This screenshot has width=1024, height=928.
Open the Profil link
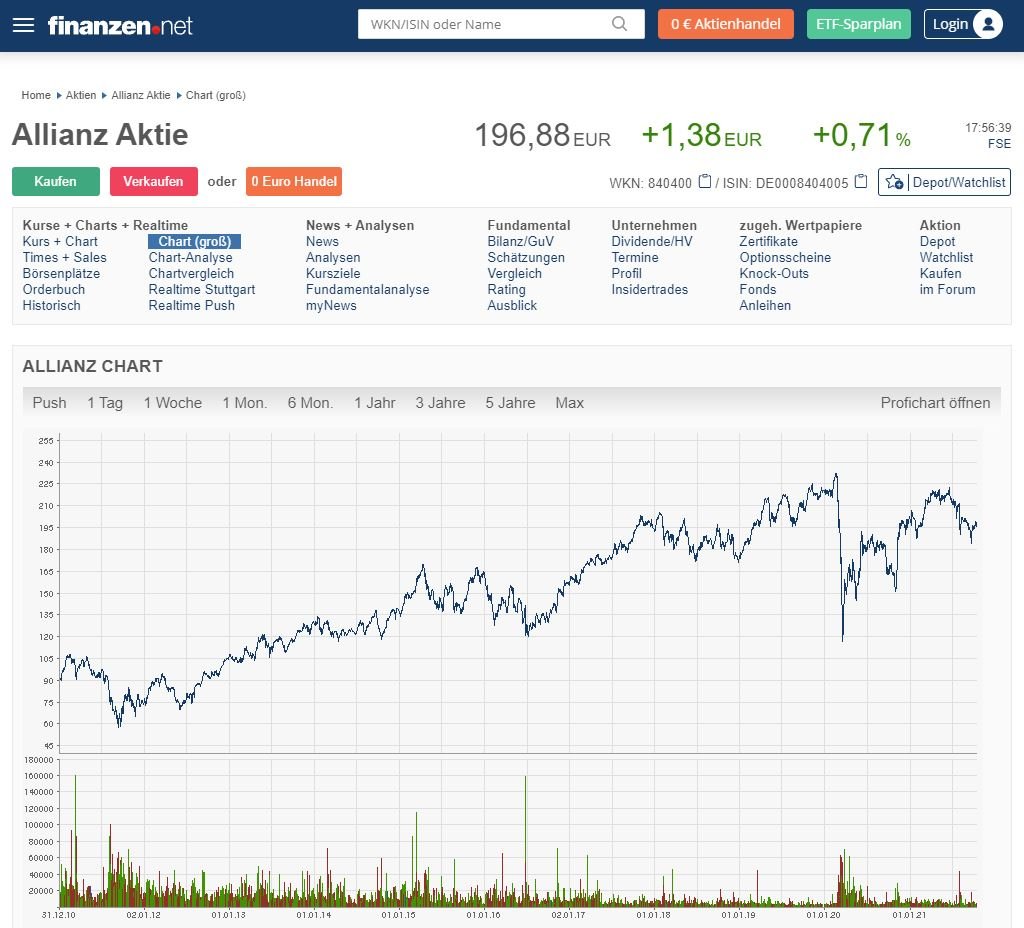tap(626, 274)
